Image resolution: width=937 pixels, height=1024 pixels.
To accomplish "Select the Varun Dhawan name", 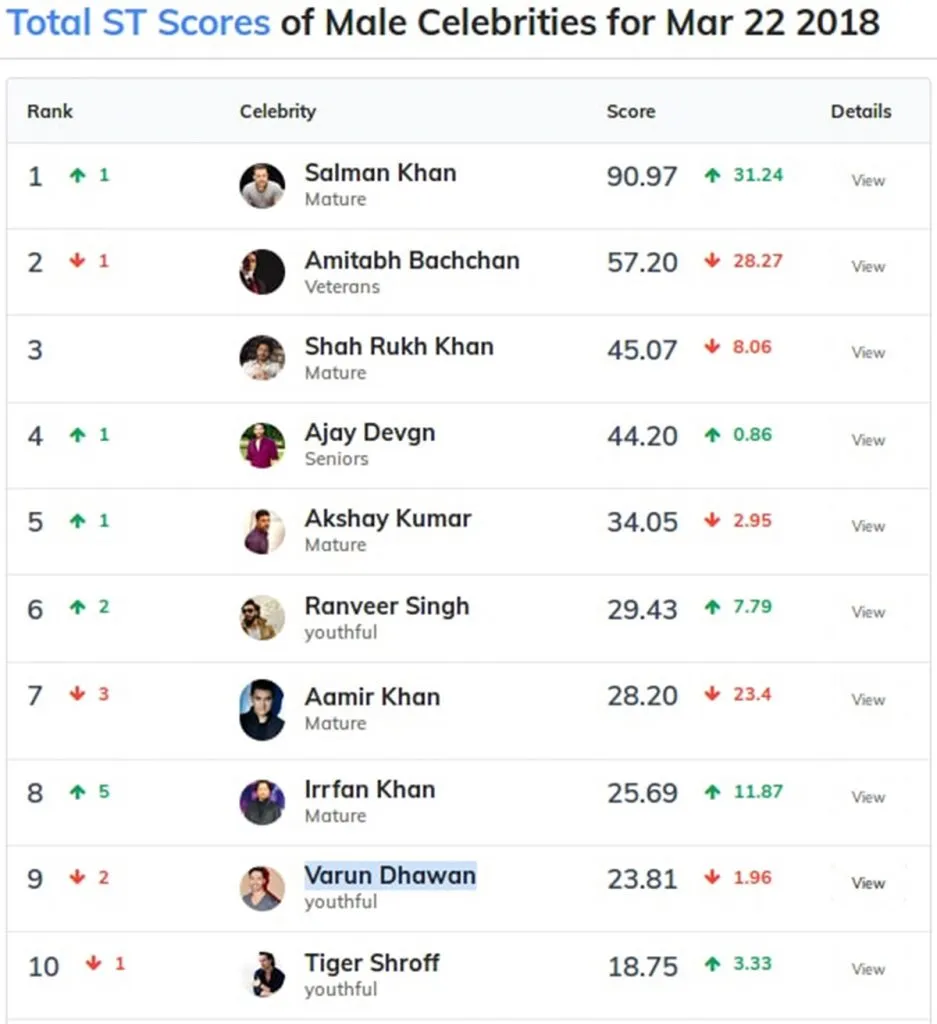I will (x=390, y=876).
